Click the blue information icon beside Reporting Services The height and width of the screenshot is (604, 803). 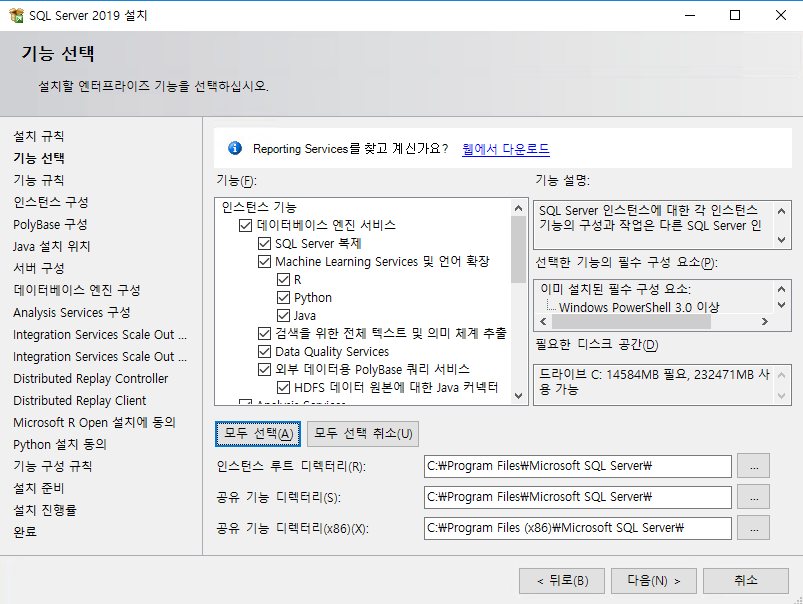[x=235, y=148]
